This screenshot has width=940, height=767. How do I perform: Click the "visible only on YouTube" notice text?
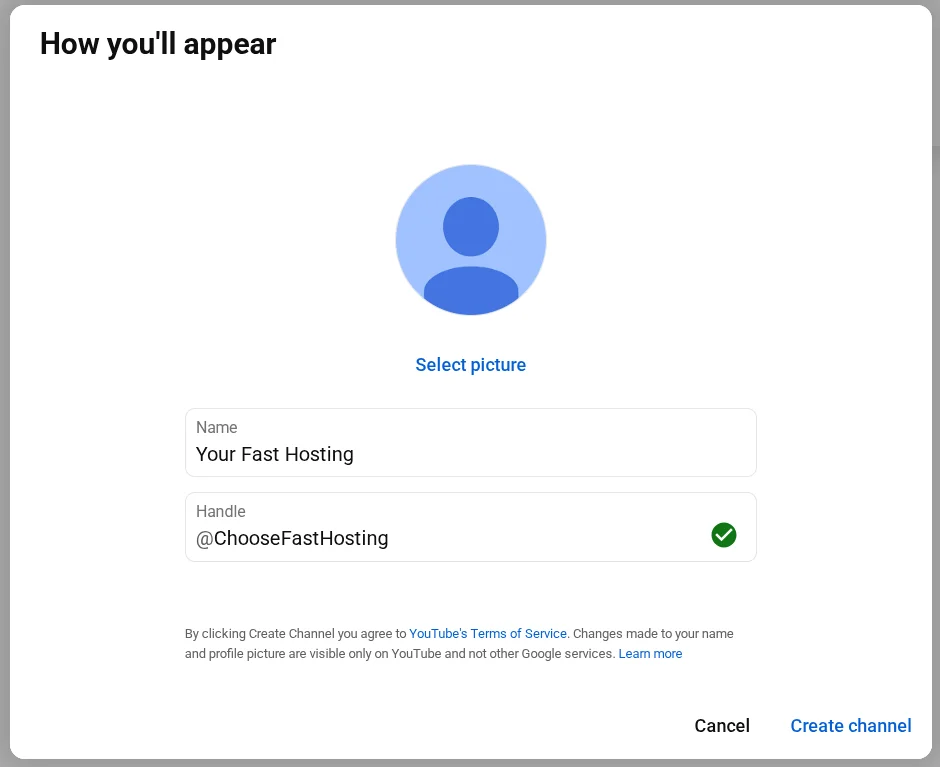tap(400, 653)
